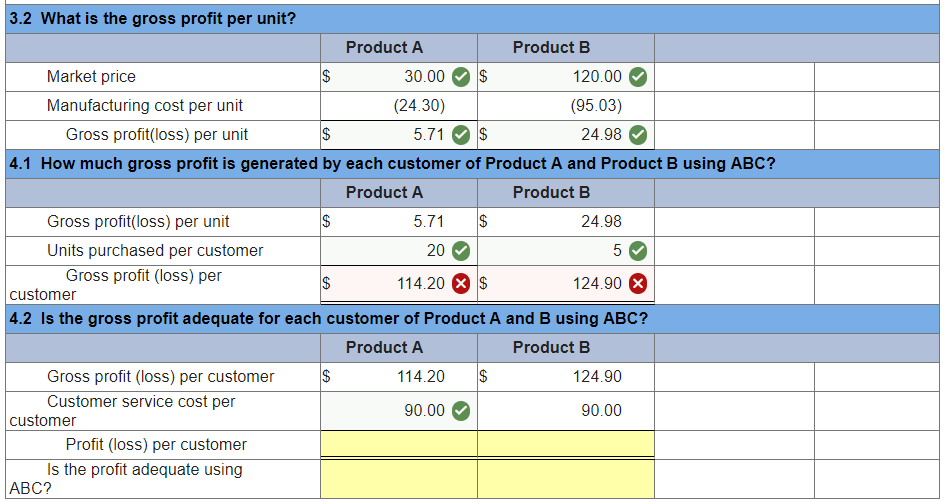Click 'Product A' column header in section 3.2

pos(385,48)
